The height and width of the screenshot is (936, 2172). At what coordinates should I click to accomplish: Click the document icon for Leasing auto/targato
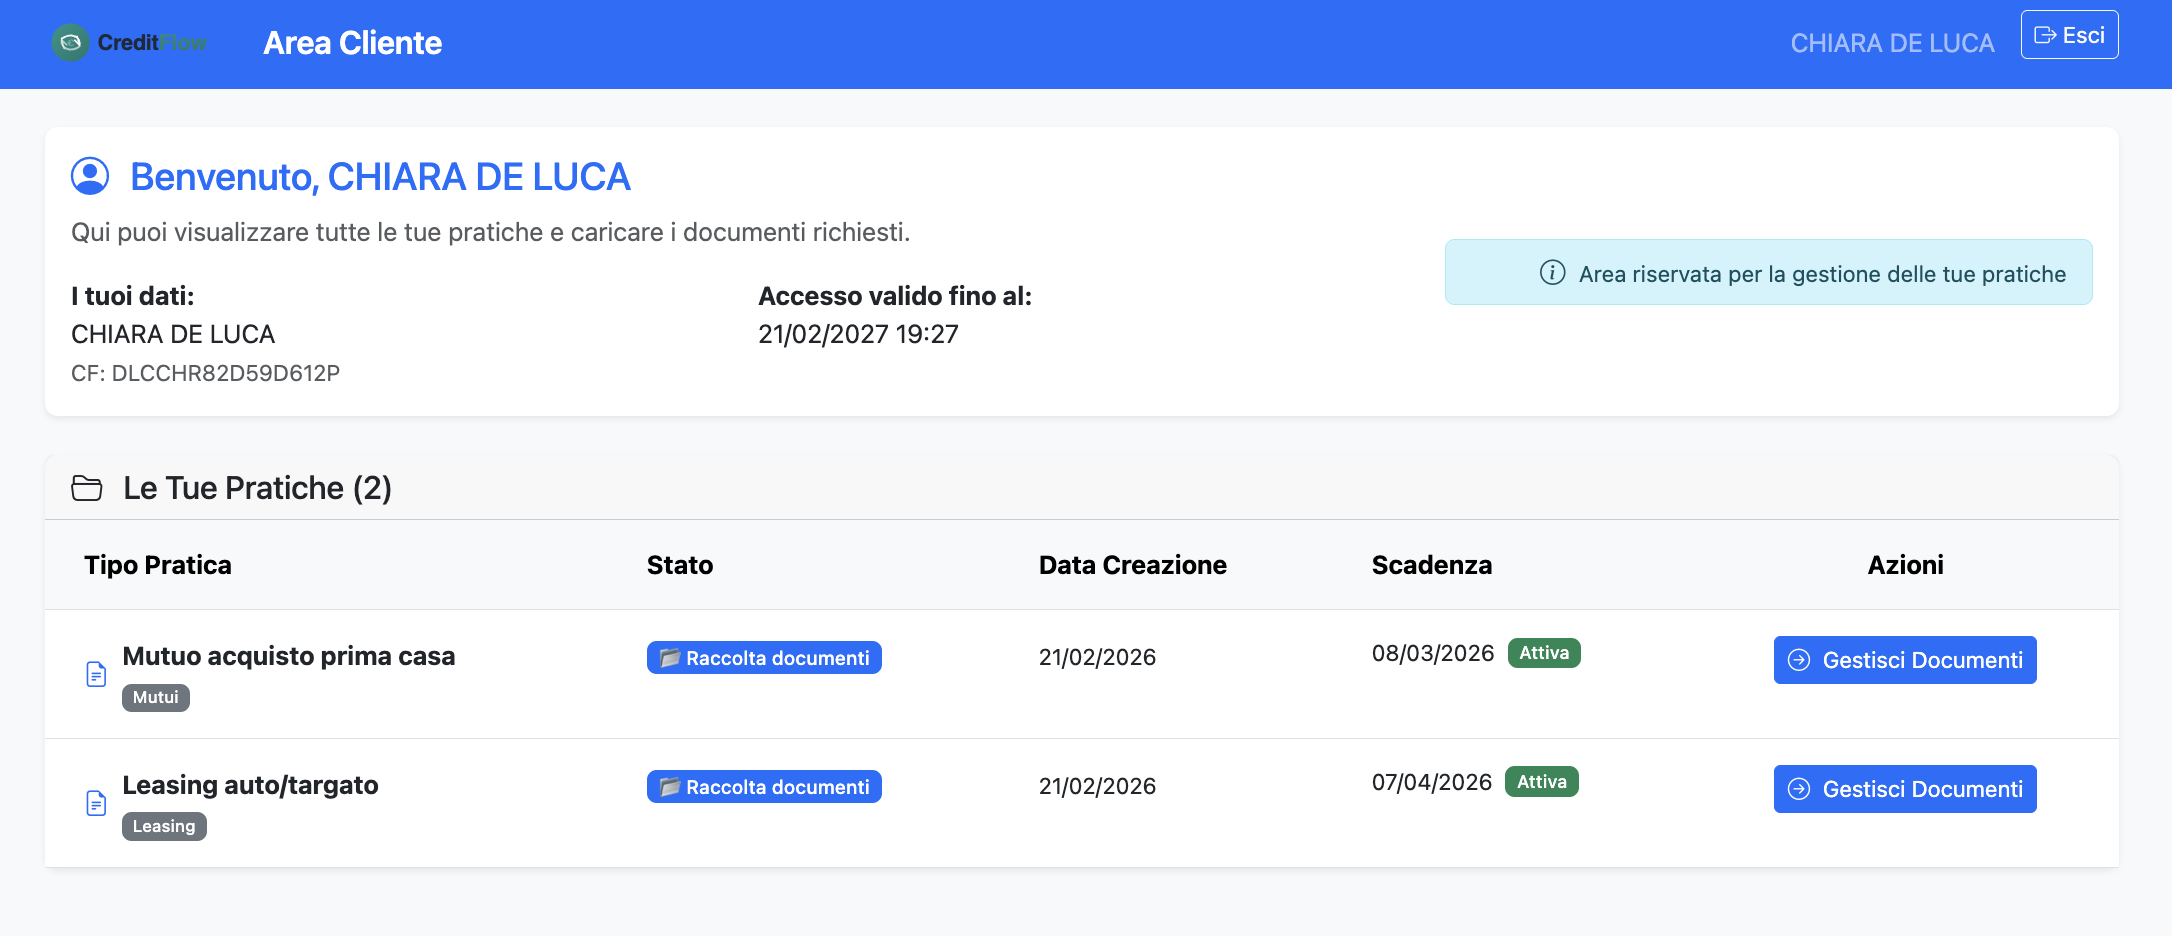coord(96,803)
